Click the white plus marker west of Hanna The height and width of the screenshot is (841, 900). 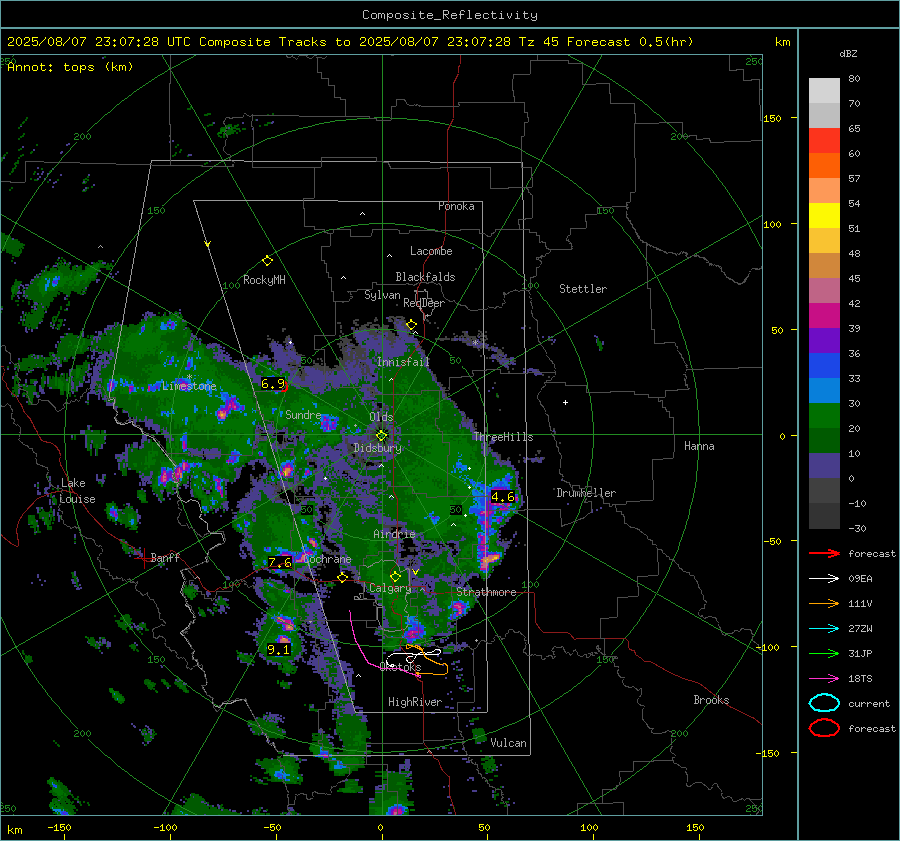565,402
